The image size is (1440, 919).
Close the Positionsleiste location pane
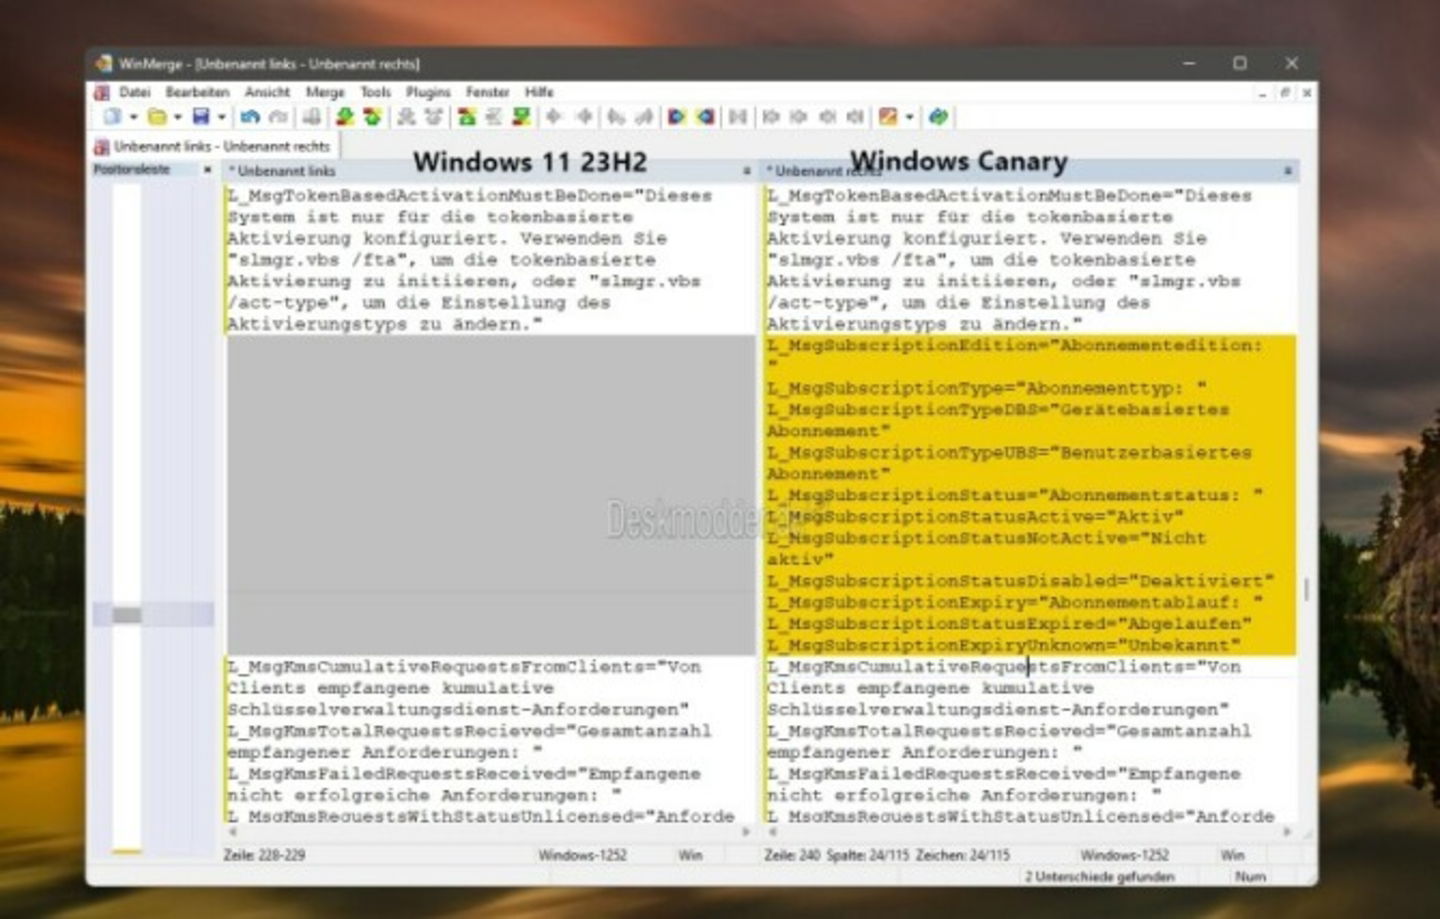(x=207, y=170)
